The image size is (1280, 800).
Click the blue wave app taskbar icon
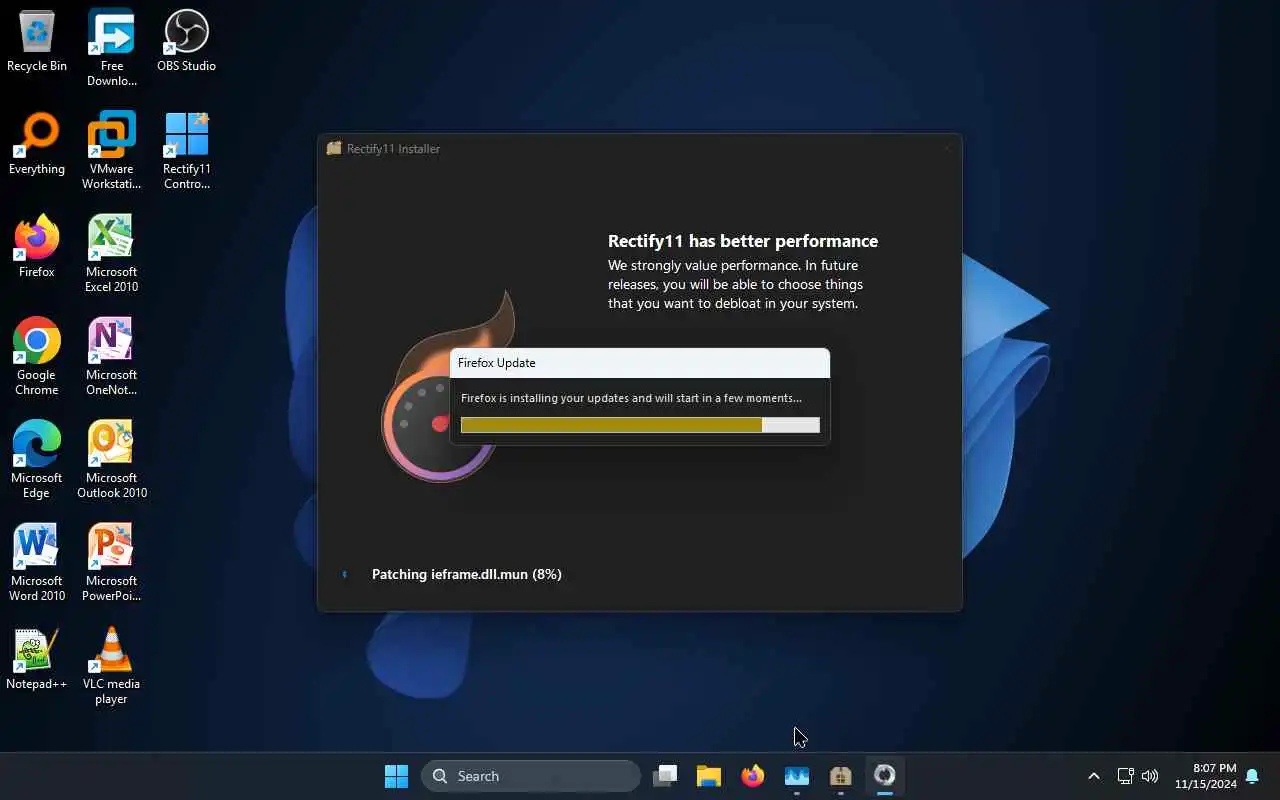coord(797,776)
